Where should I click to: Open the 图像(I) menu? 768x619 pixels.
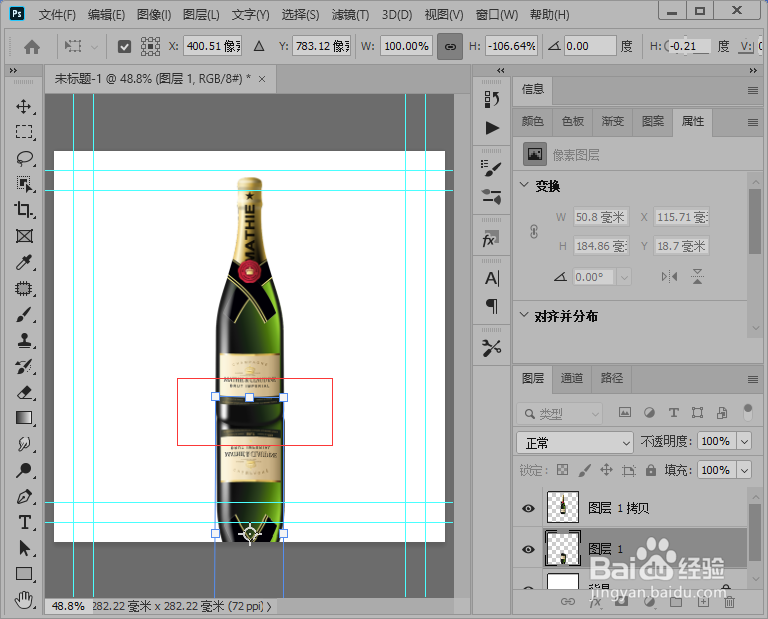(154, 15)
